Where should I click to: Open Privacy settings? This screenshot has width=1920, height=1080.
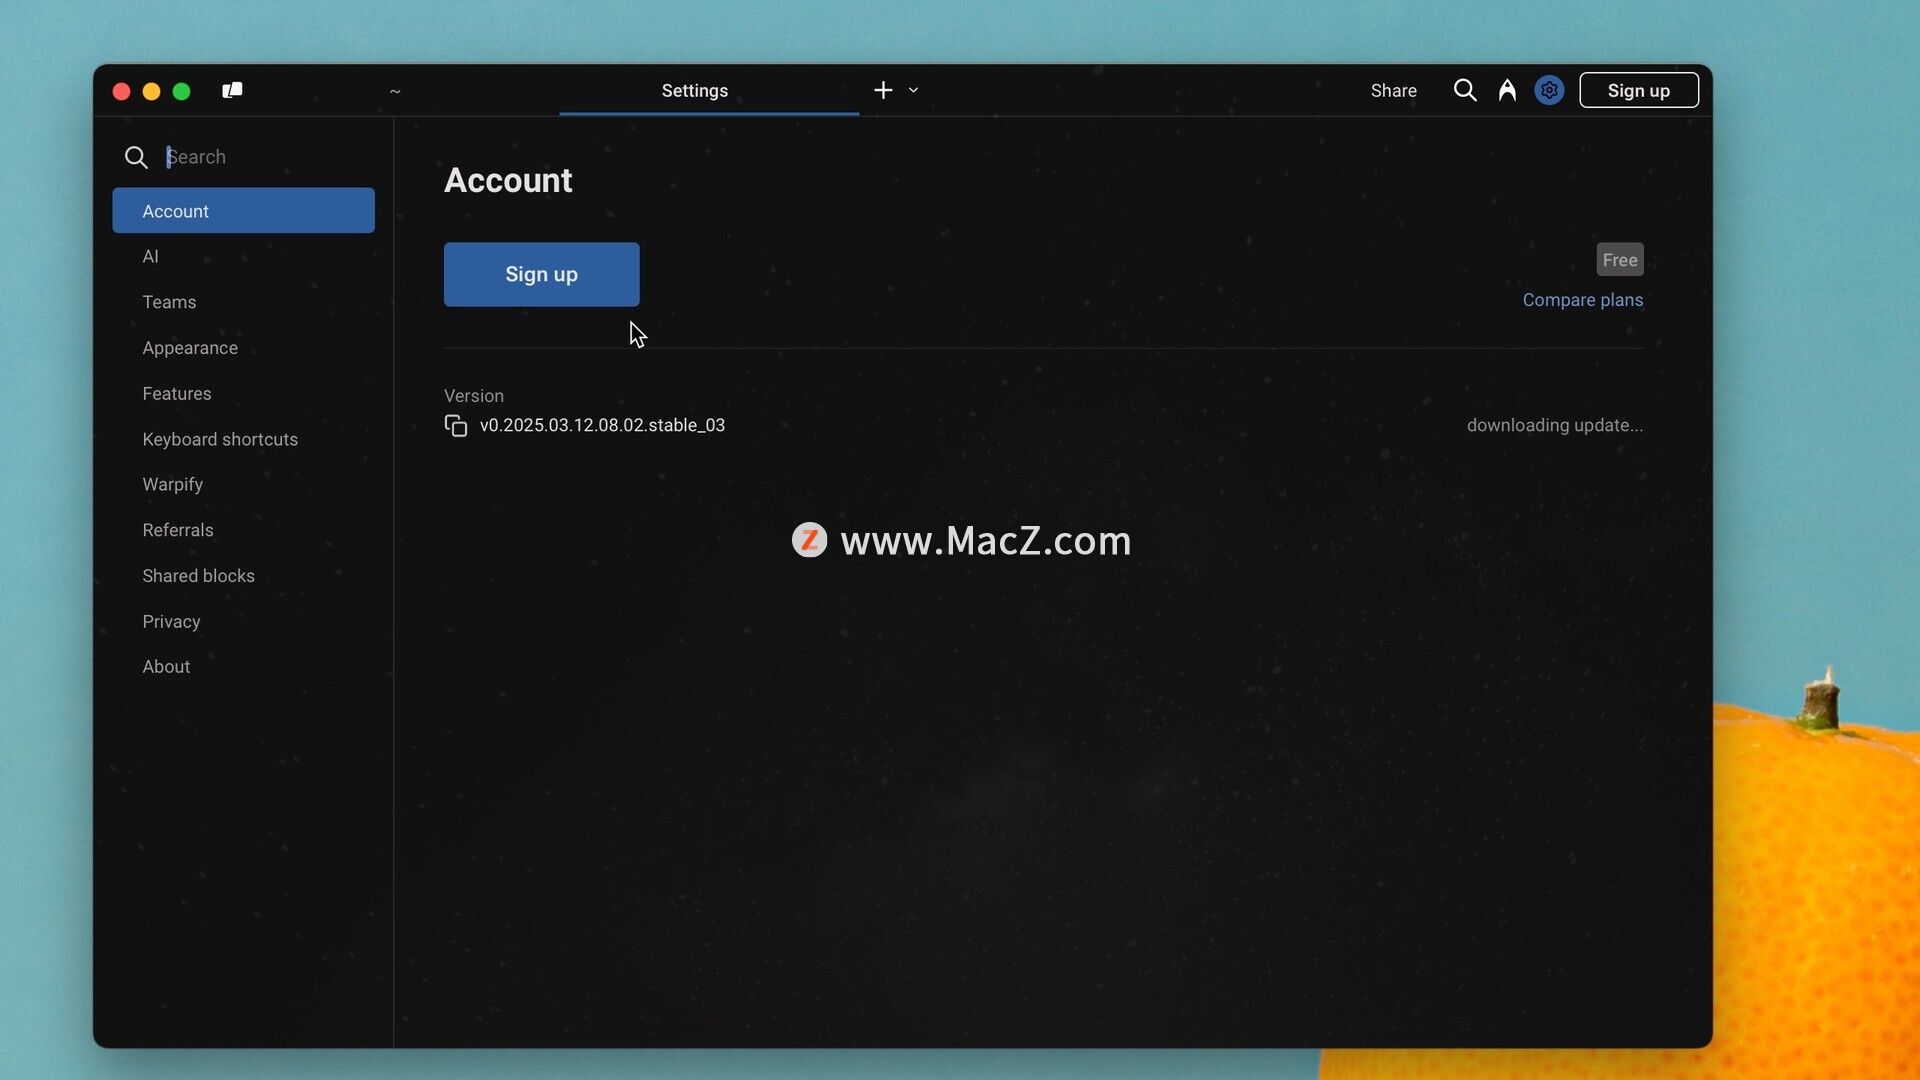click(x=243, y=622)
